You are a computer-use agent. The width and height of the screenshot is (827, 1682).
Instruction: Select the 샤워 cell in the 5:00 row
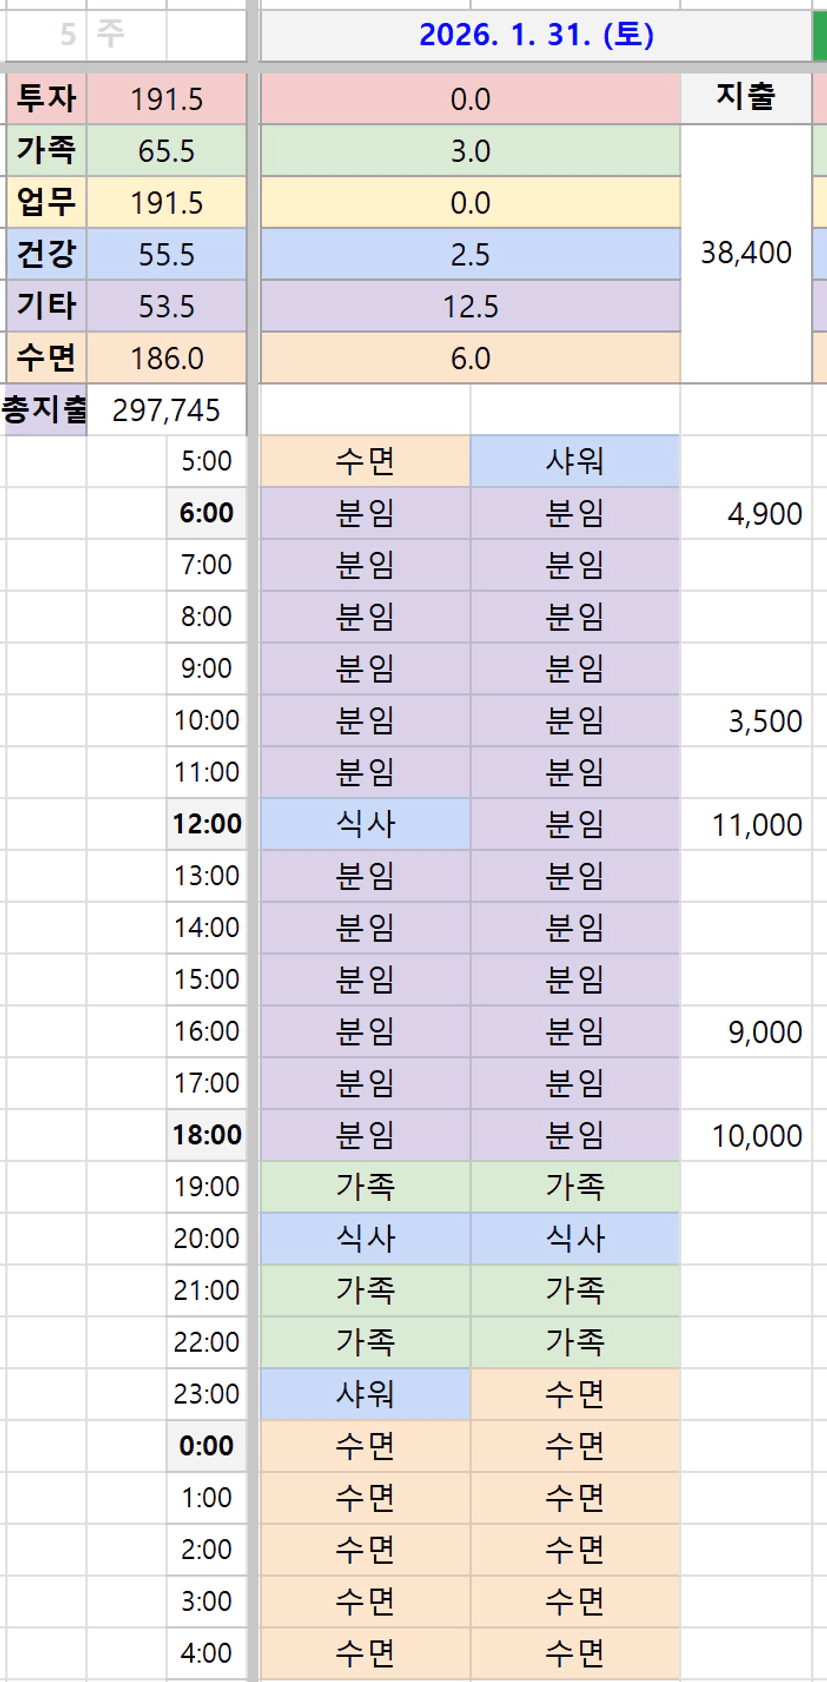point(574,461)
